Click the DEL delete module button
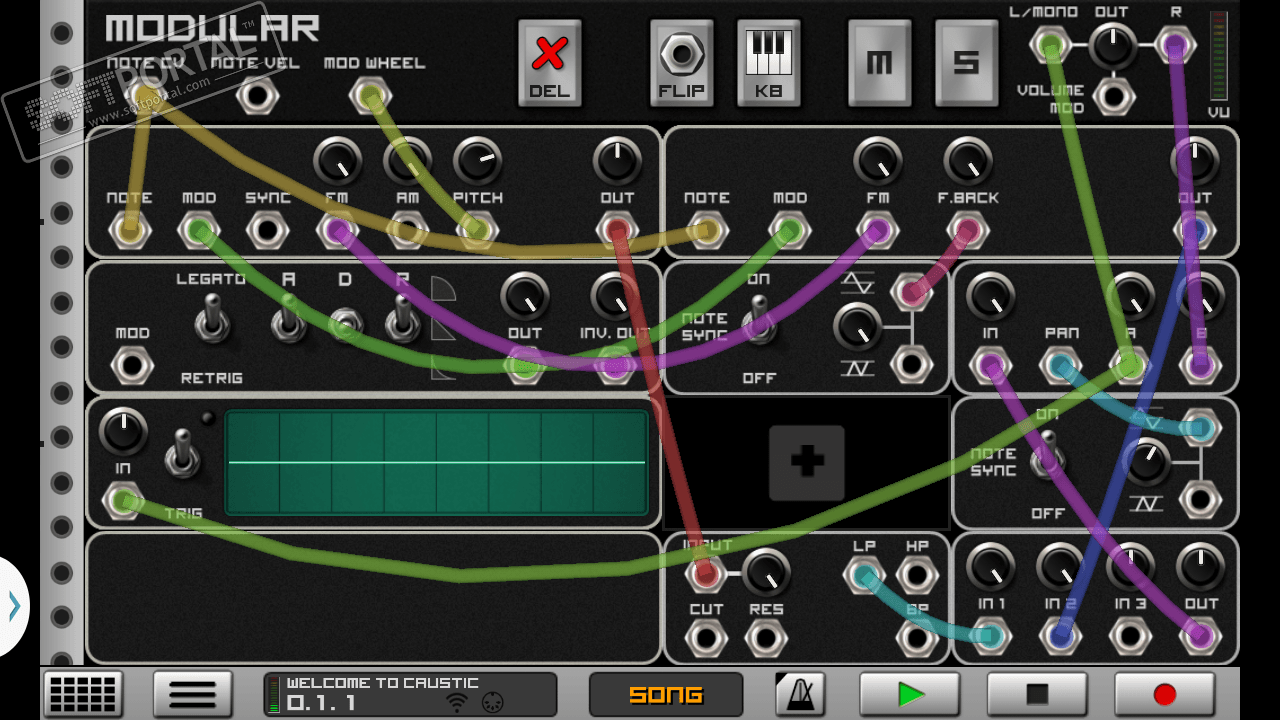Image resolution: width=1280 pixels, height=720 pixels. (x=549, y=62)
